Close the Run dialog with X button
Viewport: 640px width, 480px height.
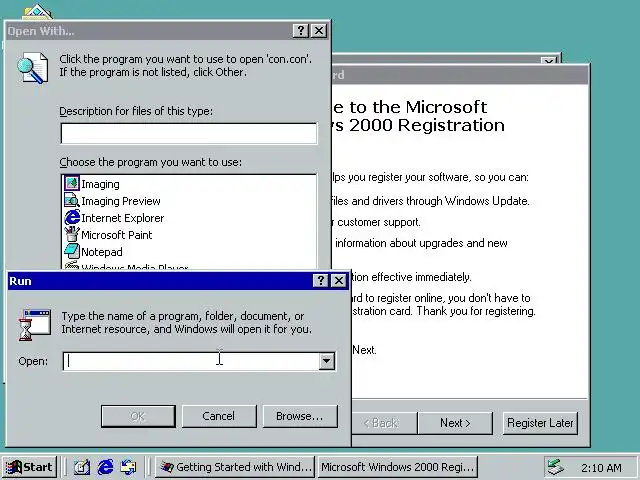339,280
